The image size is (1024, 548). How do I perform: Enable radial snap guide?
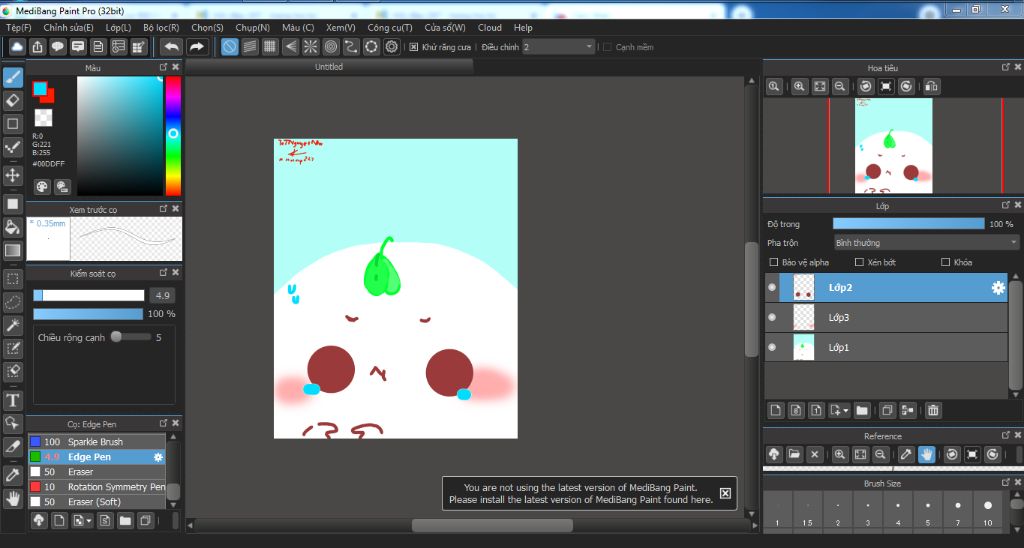coord(310,46)
